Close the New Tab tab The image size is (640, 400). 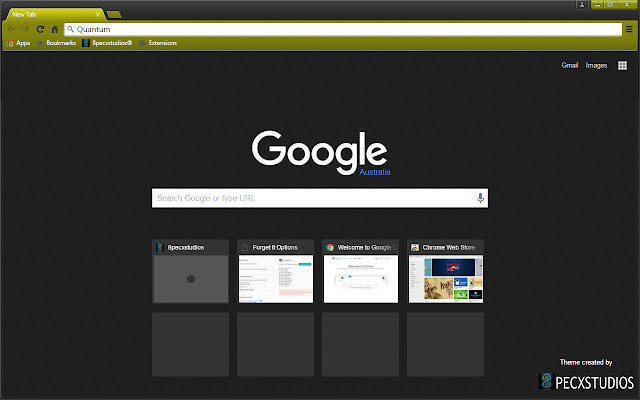coord(98,14)
